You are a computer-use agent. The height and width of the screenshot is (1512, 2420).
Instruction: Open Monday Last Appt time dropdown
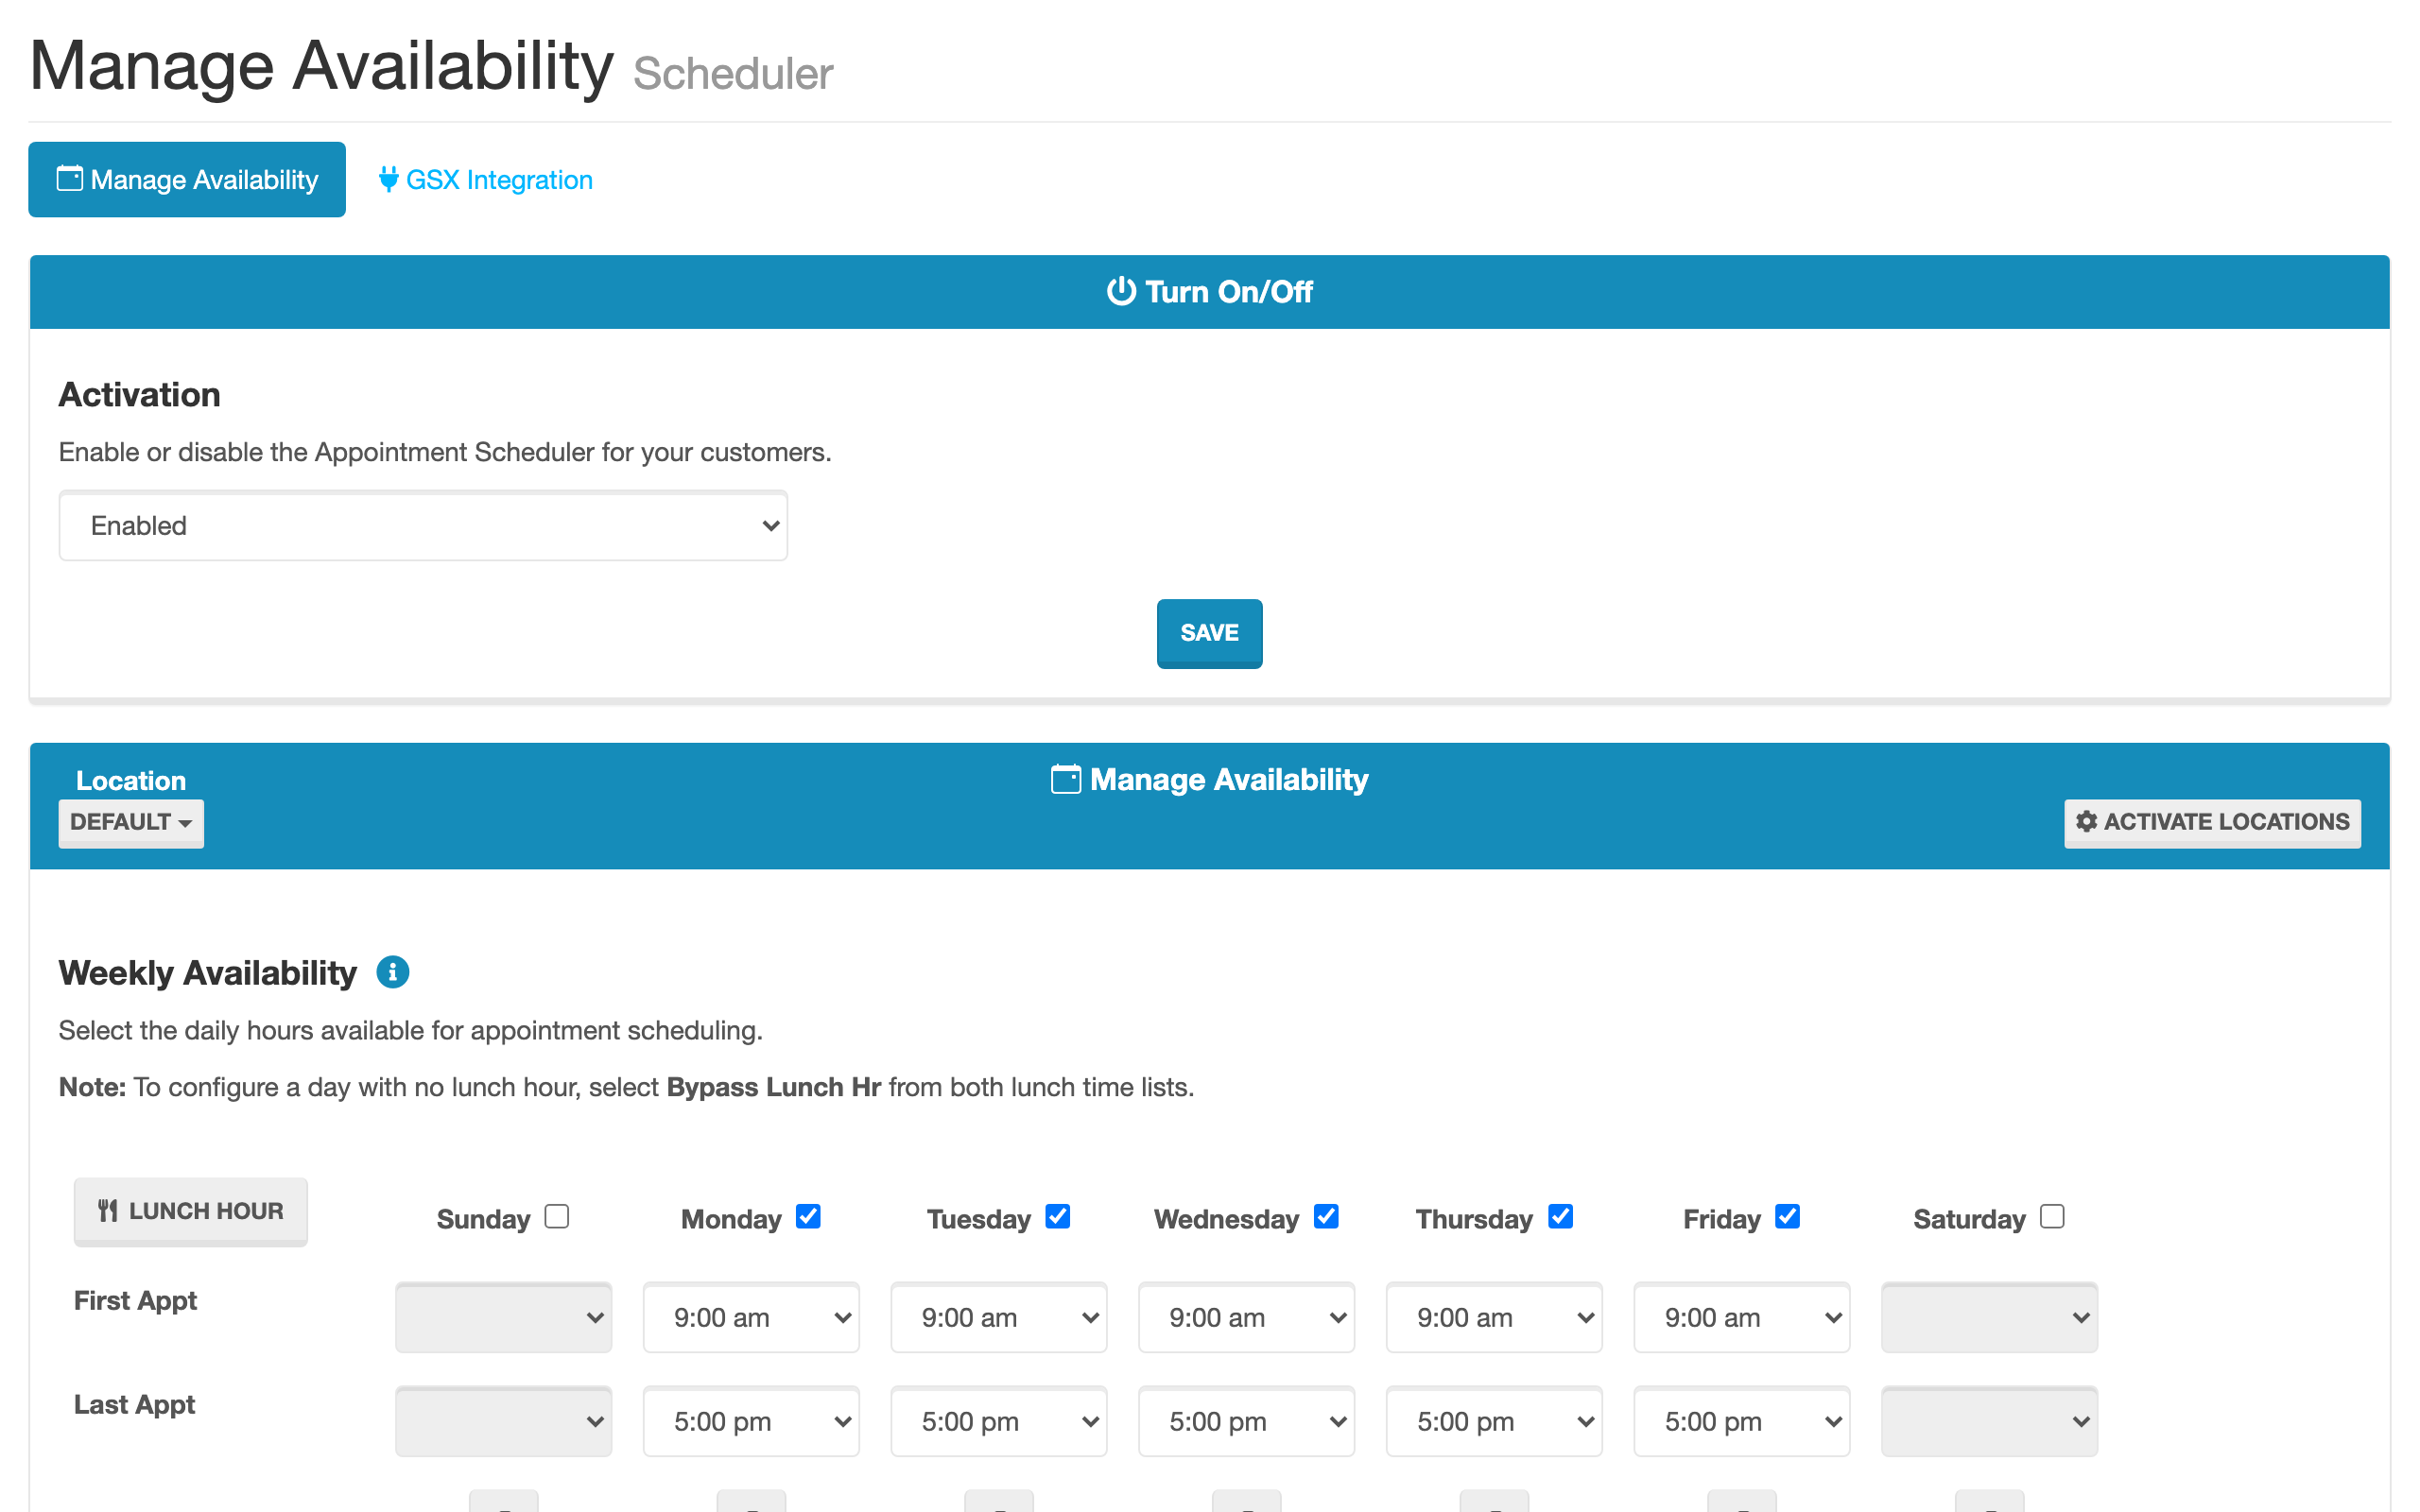pyautogui.click(x=751, y=1421)
